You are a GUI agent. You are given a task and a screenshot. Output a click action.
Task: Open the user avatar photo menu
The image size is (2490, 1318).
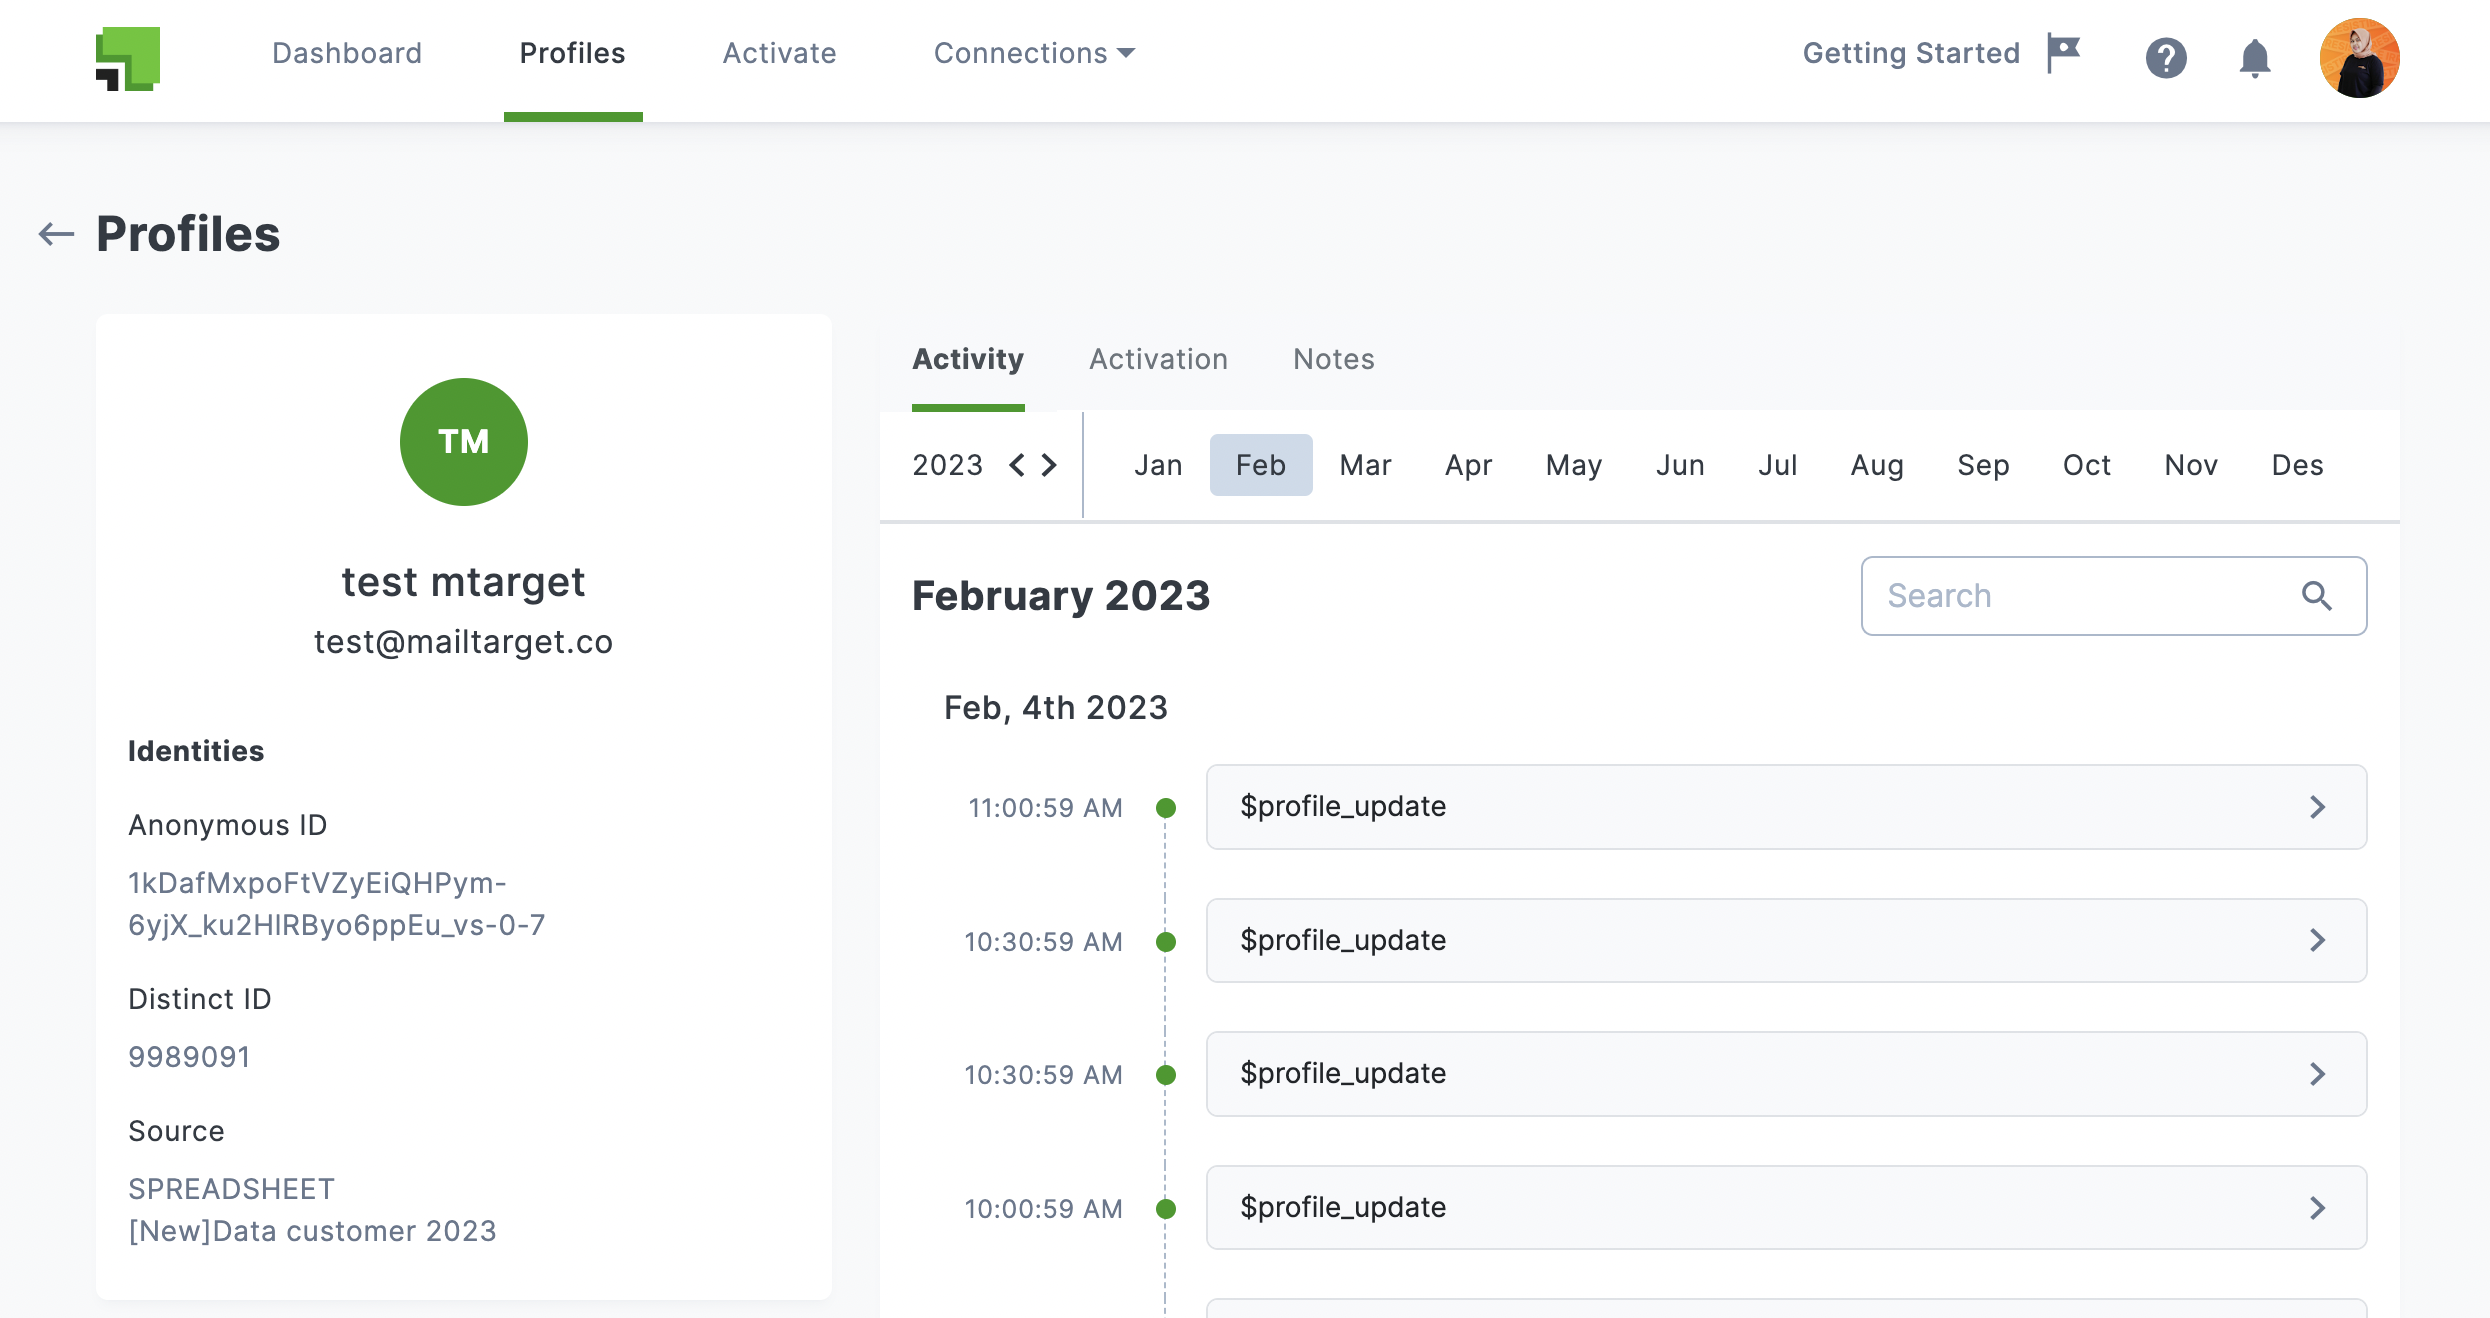pos(2359,58)
